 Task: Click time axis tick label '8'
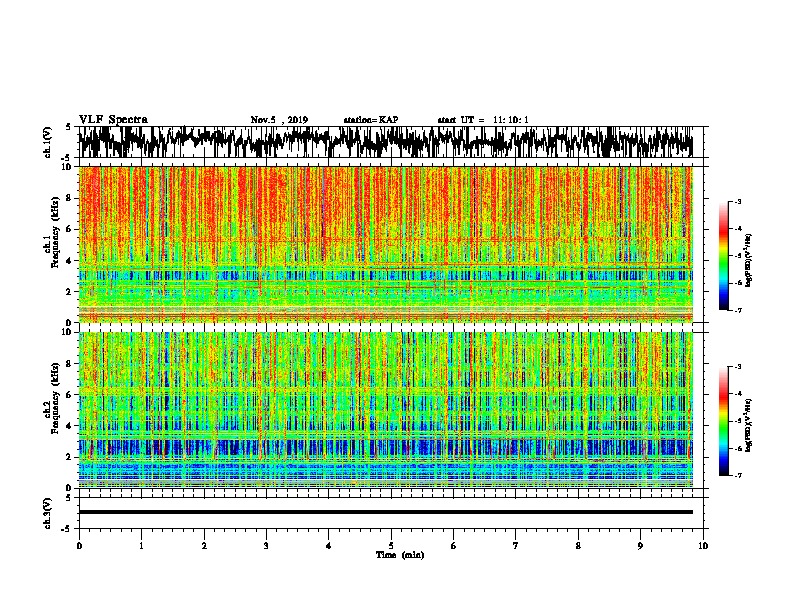578,546
